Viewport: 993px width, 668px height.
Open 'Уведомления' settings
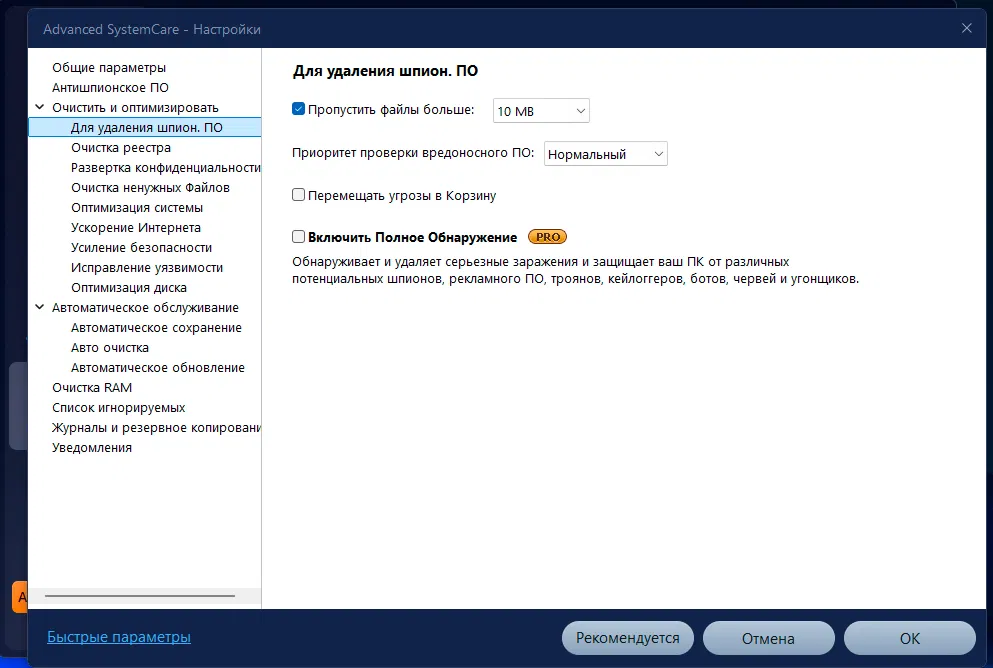coord(92,448)
